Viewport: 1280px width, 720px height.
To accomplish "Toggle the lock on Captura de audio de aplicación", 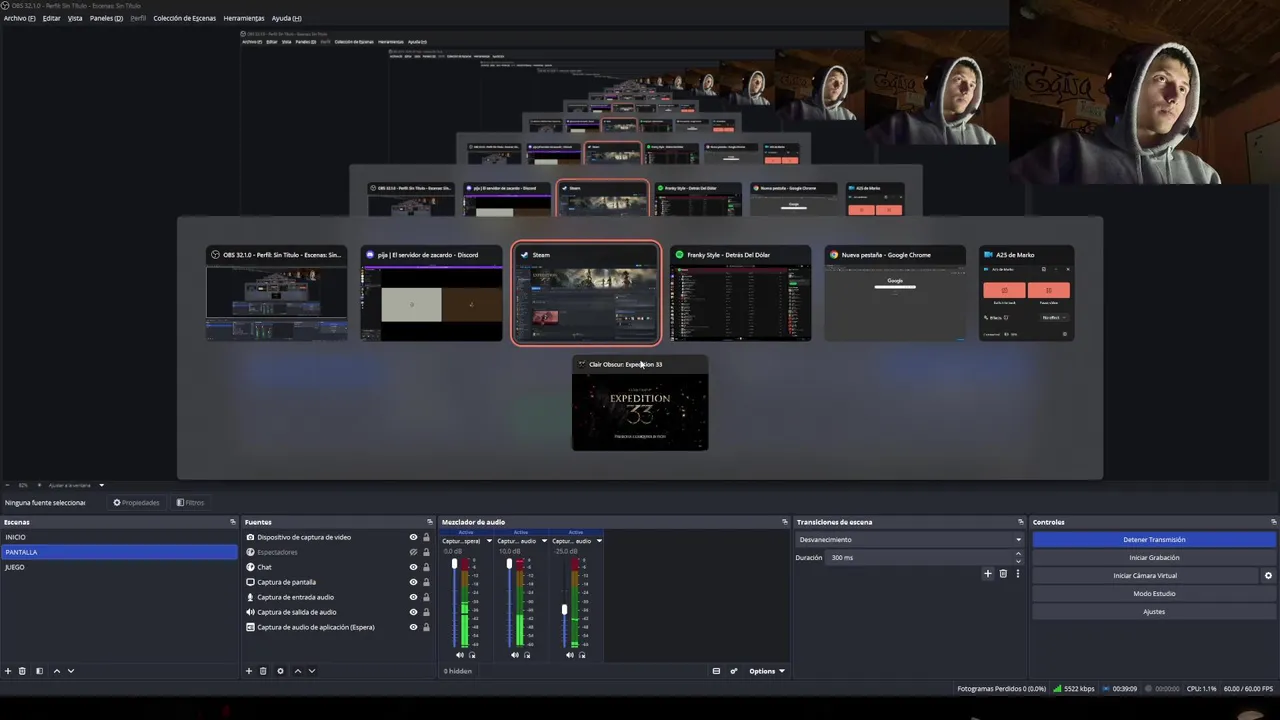I will pyautogui.click(x=426, y=627).
